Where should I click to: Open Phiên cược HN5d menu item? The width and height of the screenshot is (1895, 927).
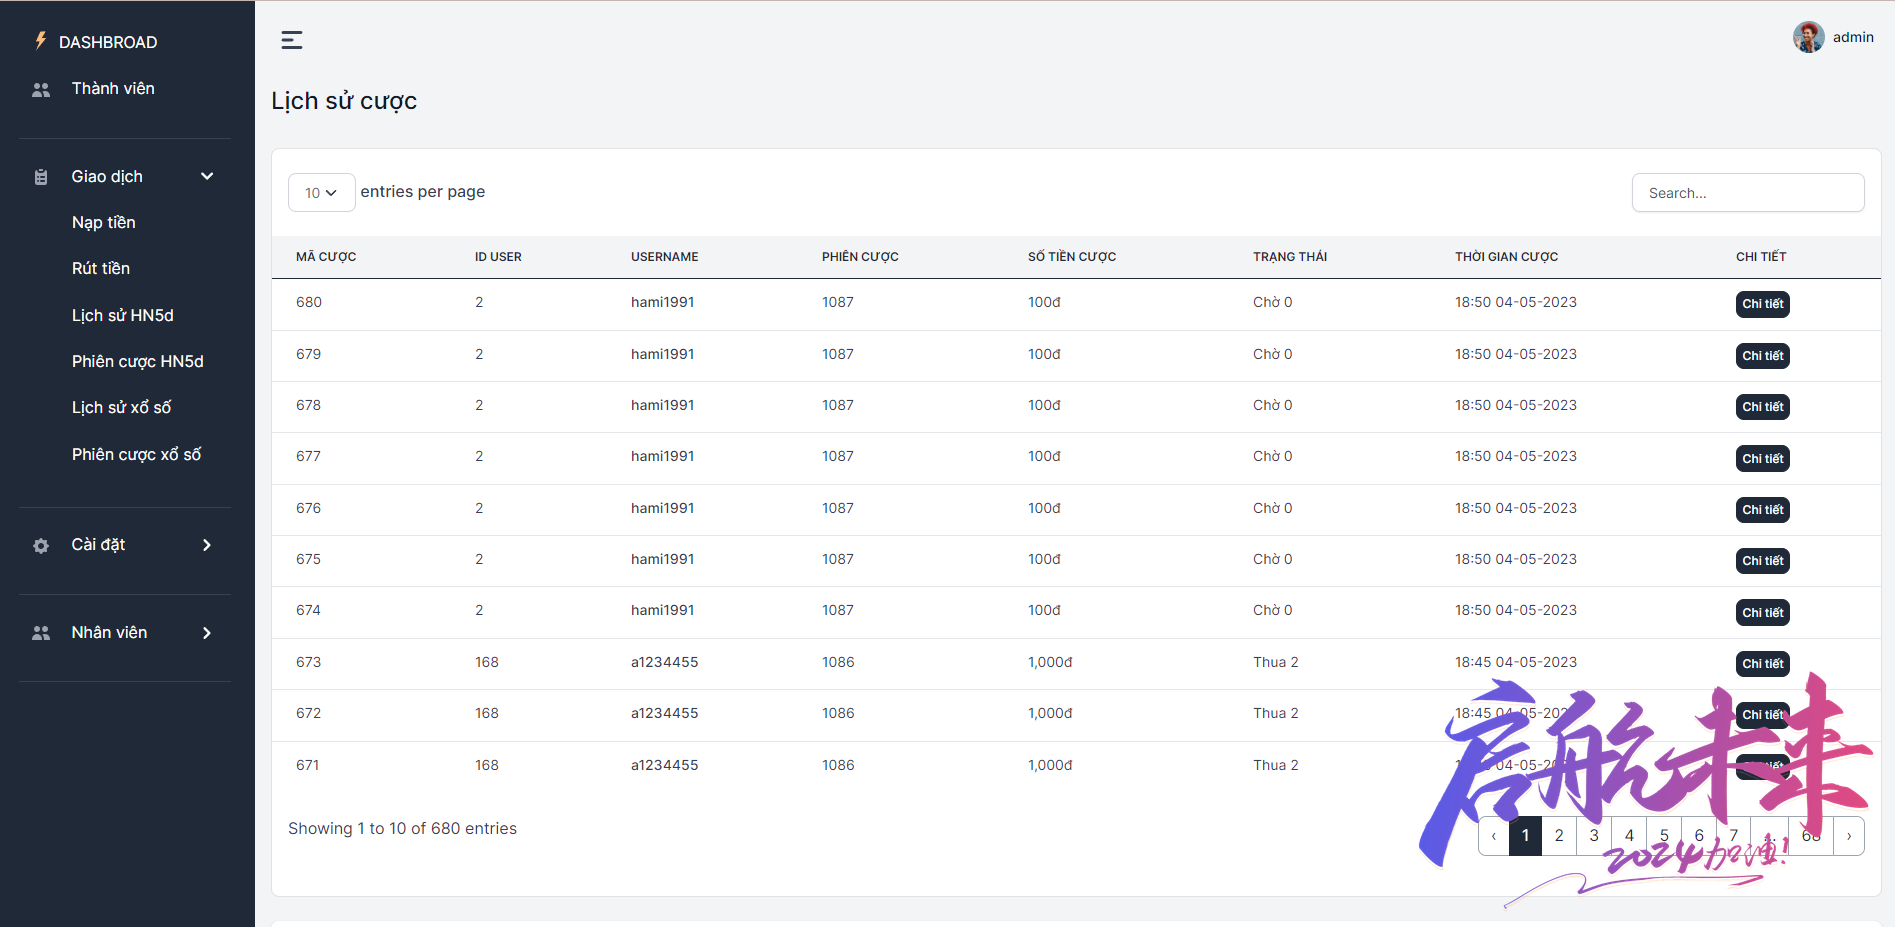(x=138, y=362)
